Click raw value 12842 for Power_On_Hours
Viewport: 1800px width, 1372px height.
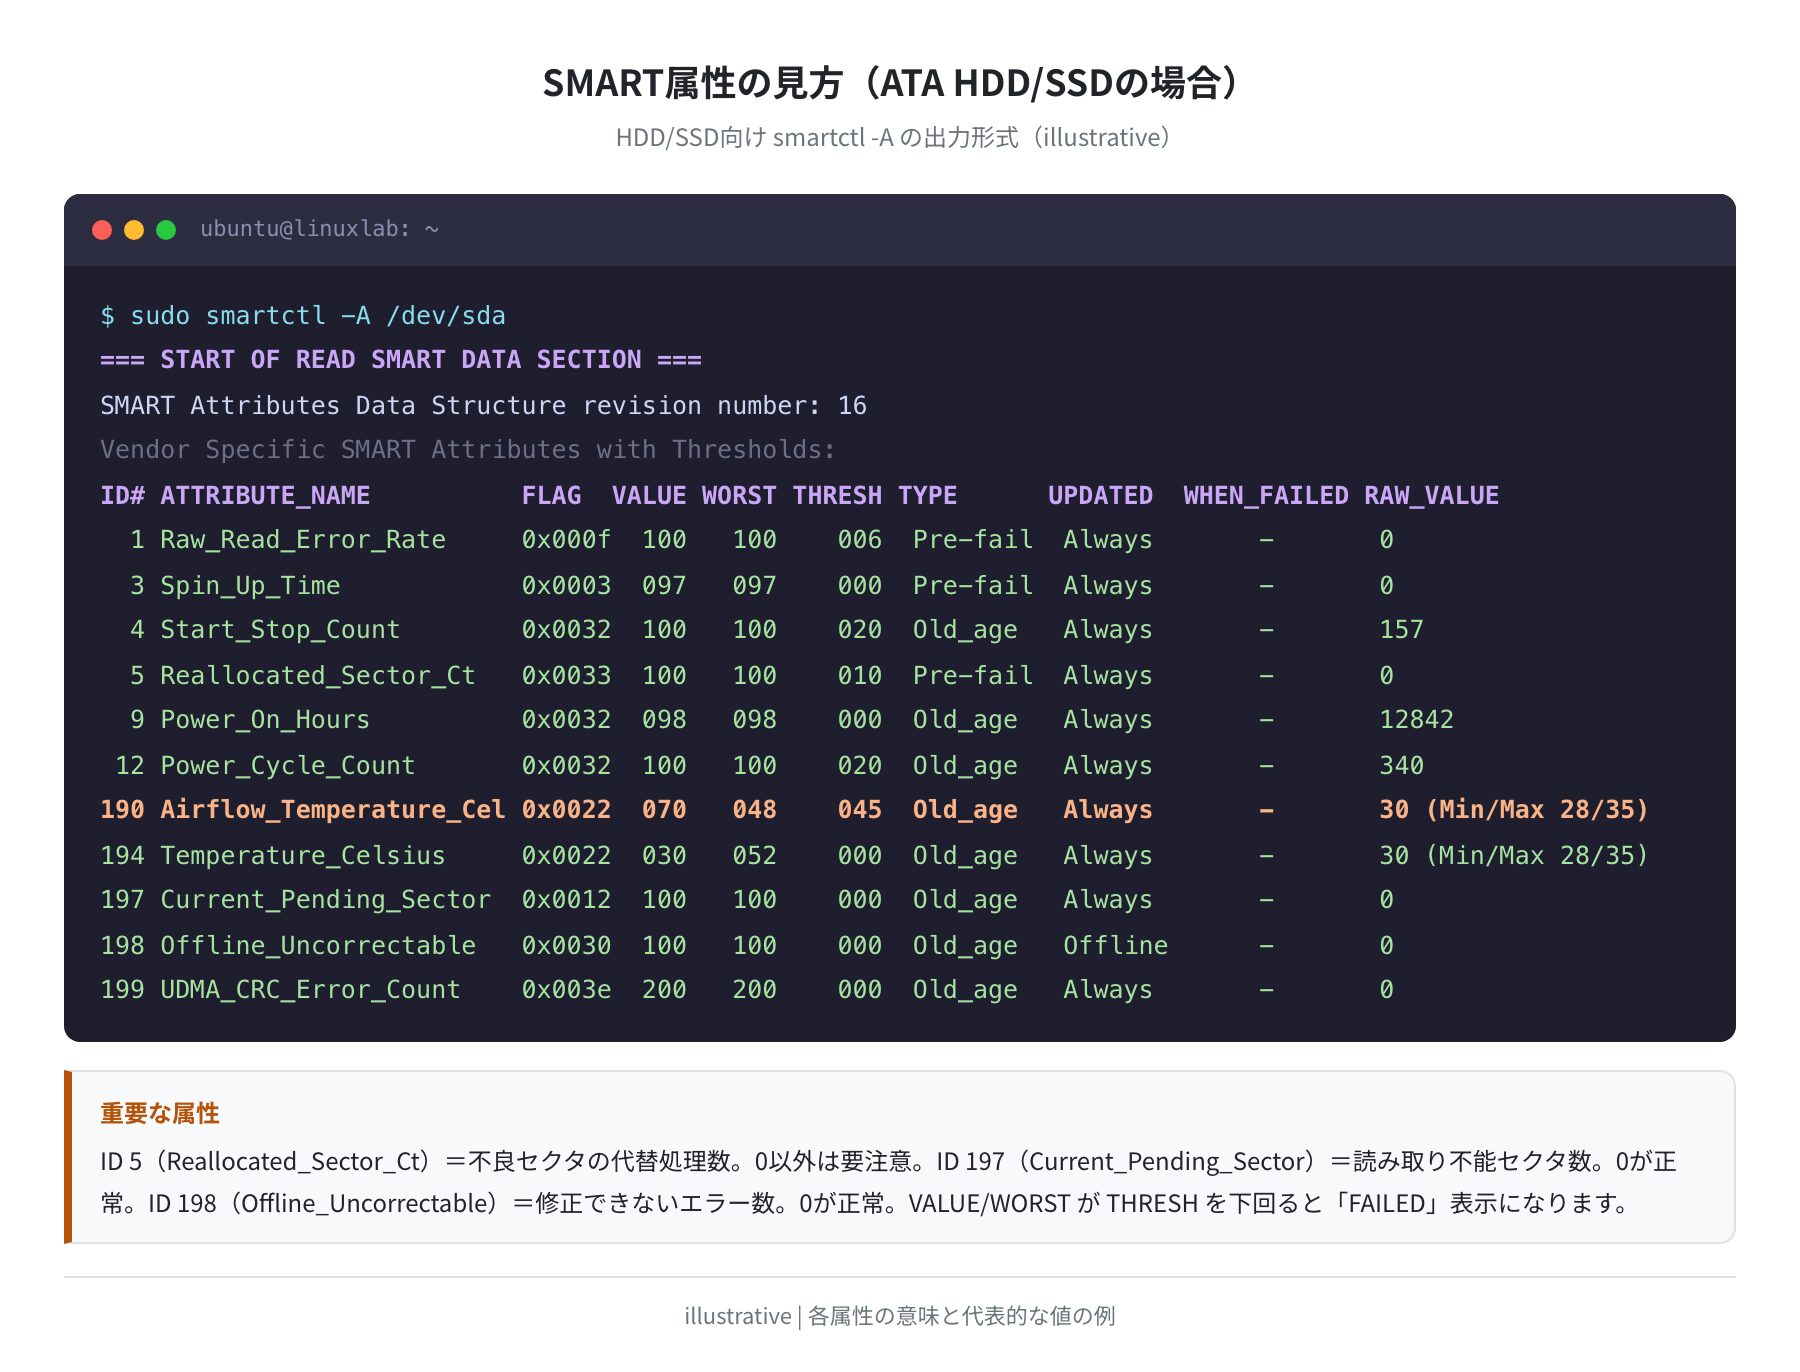tap(1416, 720)
